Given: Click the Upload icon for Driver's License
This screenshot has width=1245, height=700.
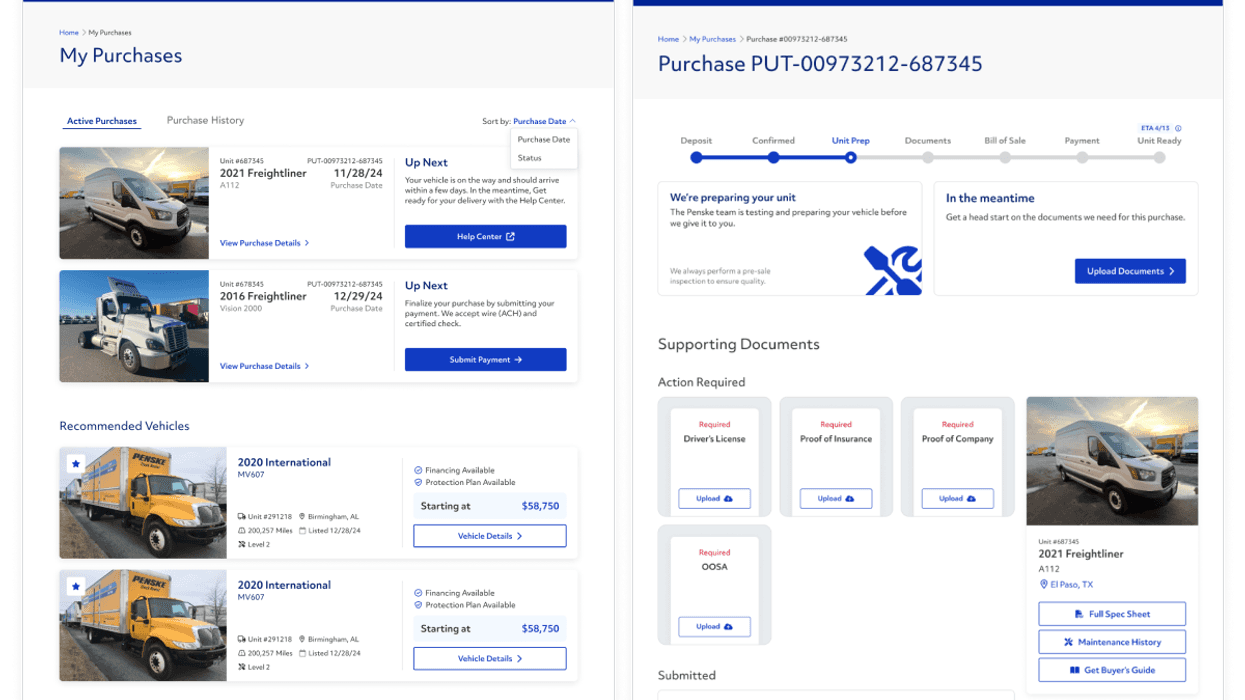Looking at the screenshot, I should tap(727, 498).
